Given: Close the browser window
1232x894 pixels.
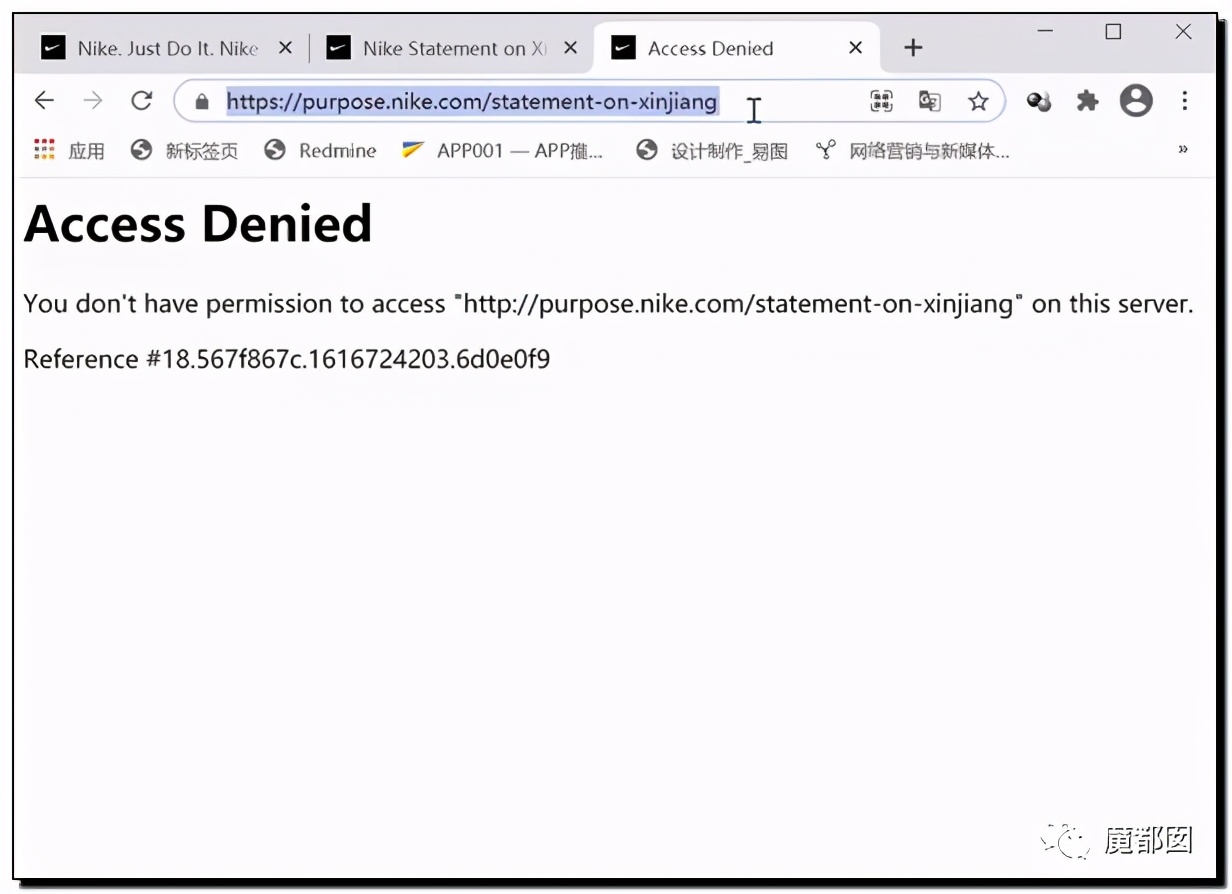Looking at the screenshot, I should click(x=1183, y=32).
